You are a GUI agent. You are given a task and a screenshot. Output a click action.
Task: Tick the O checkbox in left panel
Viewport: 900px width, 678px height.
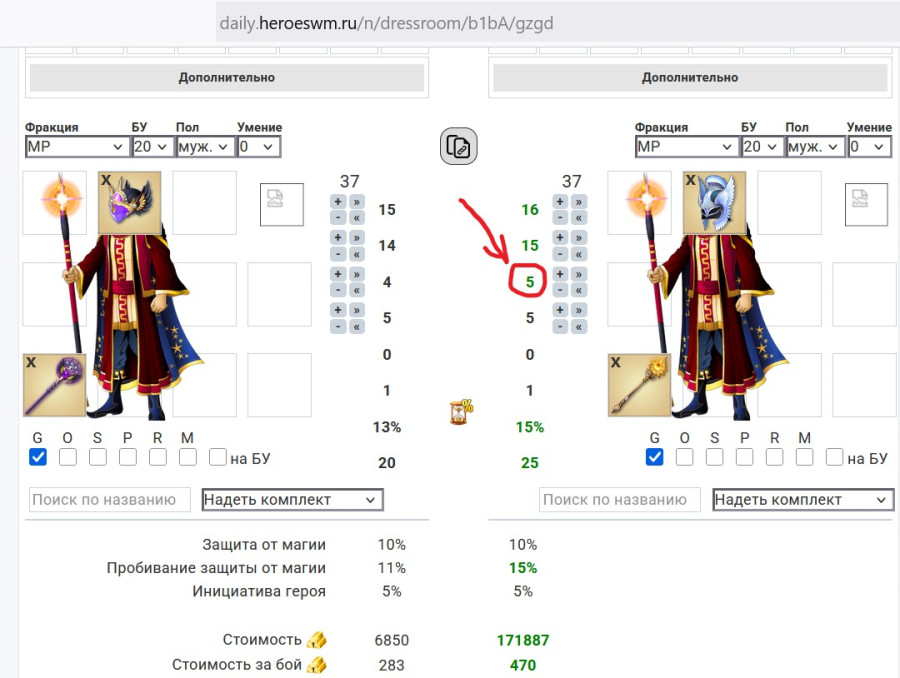(x=68, y=457)
